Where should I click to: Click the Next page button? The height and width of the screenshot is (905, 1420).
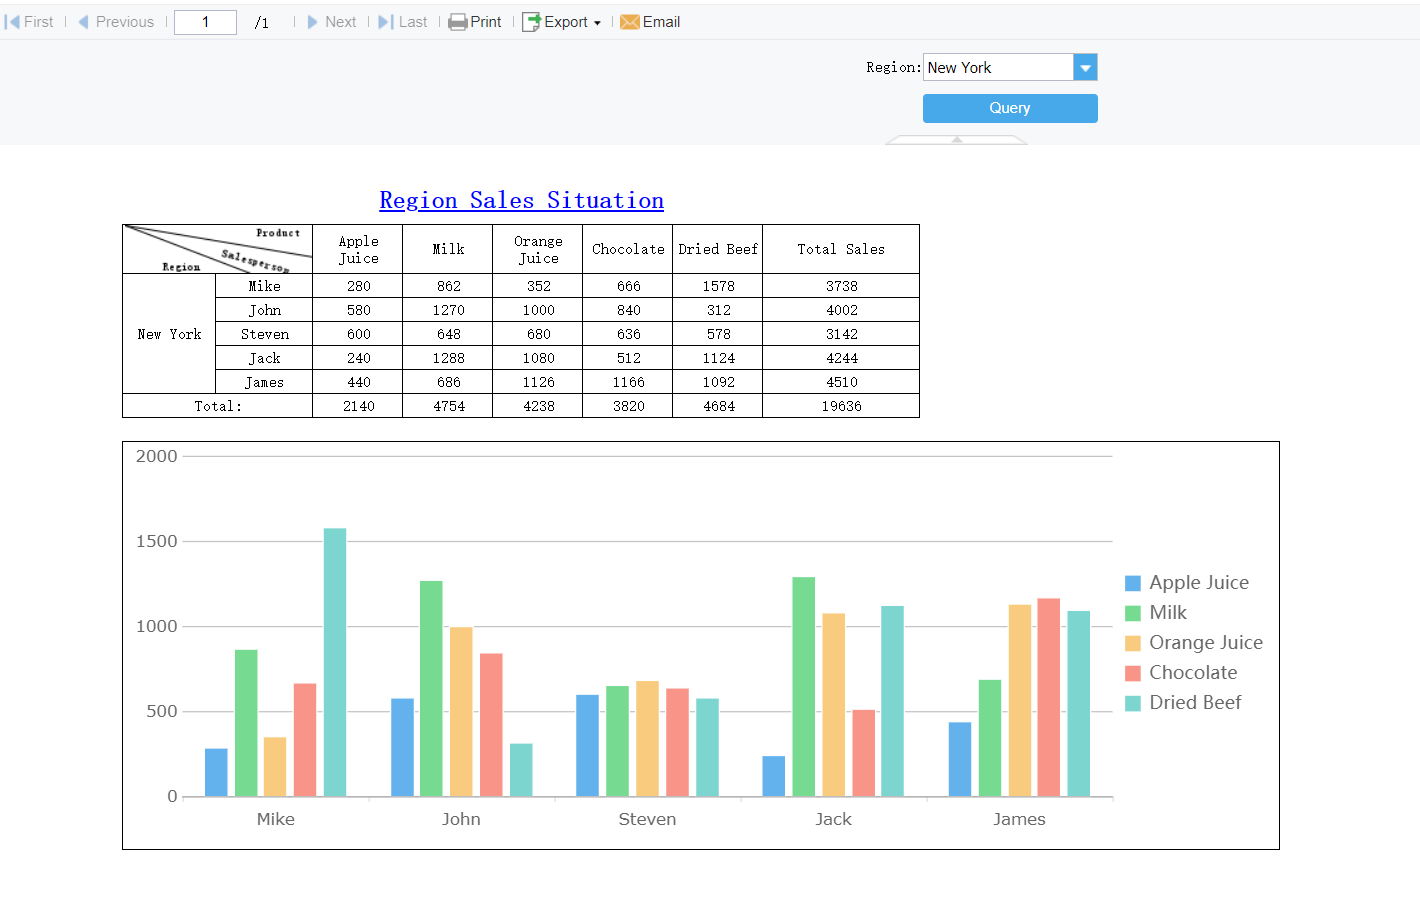(331, 22)
